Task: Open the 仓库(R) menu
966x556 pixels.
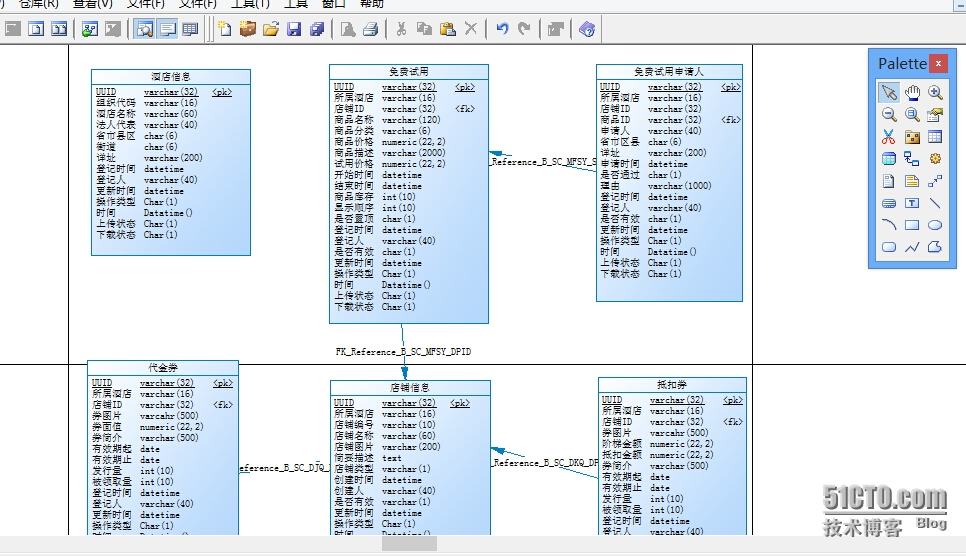Action: tap(38, 4)
